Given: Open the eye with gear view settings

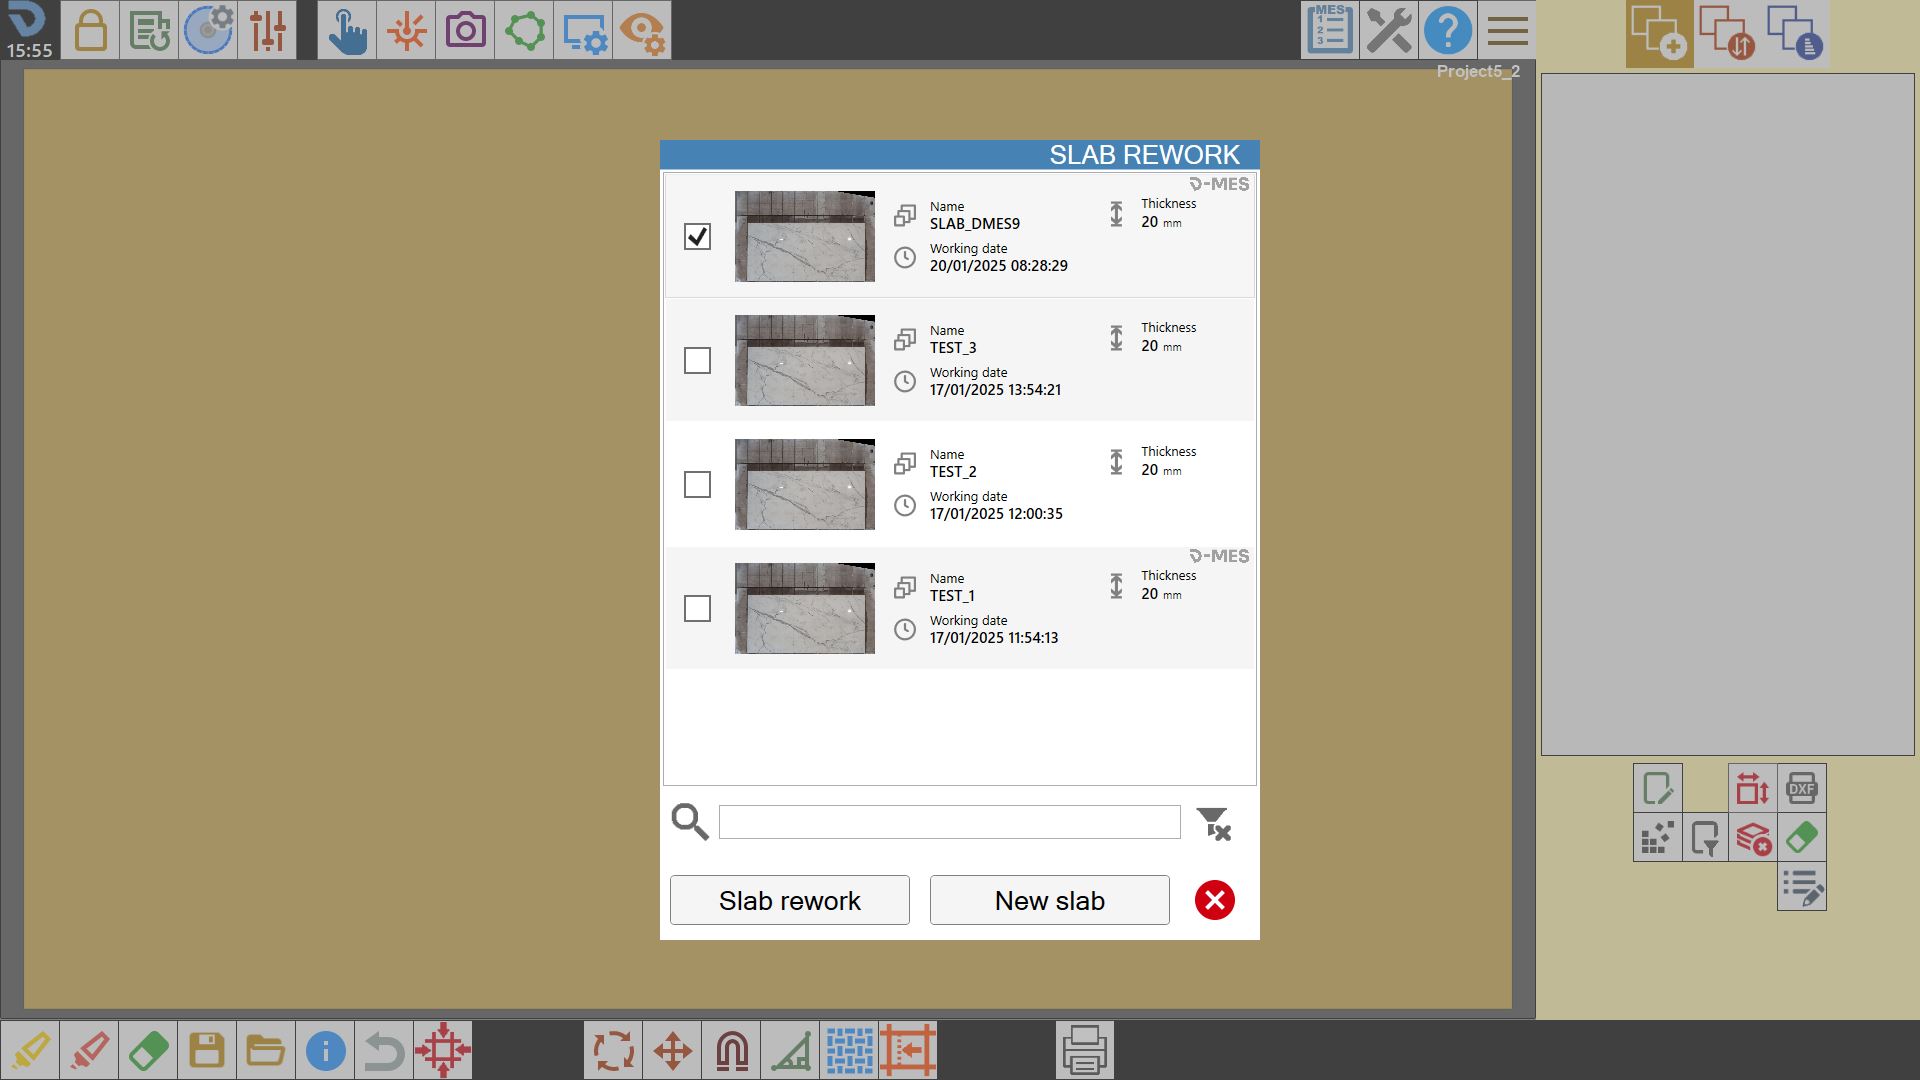Looking at the screenshot, I should click(642, 30).
